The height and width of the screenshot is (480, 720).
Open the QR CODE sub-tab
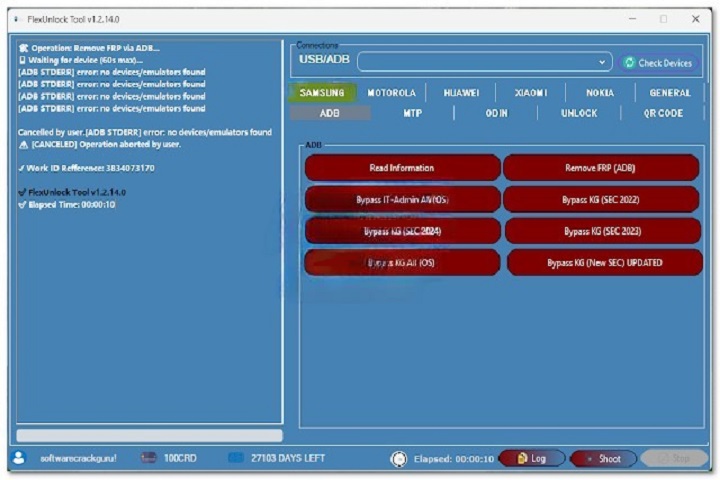pos(663,113)
